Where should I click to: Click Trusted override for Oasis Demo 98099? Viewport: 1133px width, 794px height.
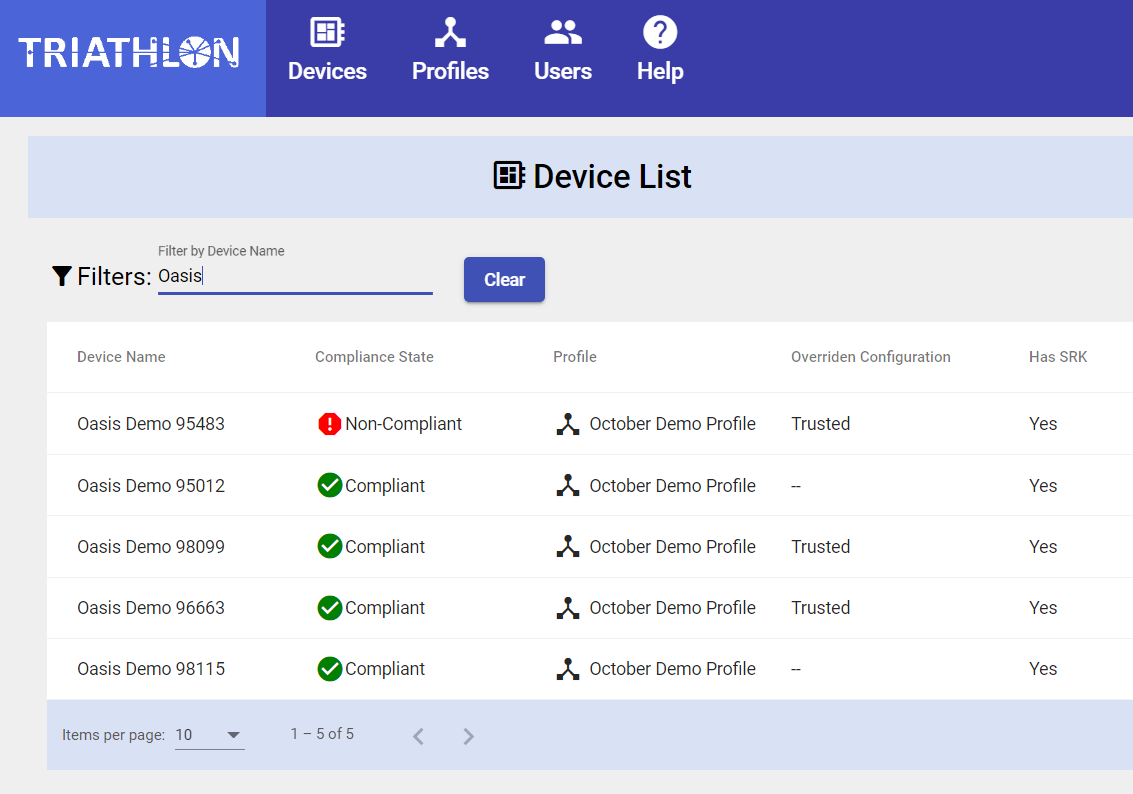[821, 547]
